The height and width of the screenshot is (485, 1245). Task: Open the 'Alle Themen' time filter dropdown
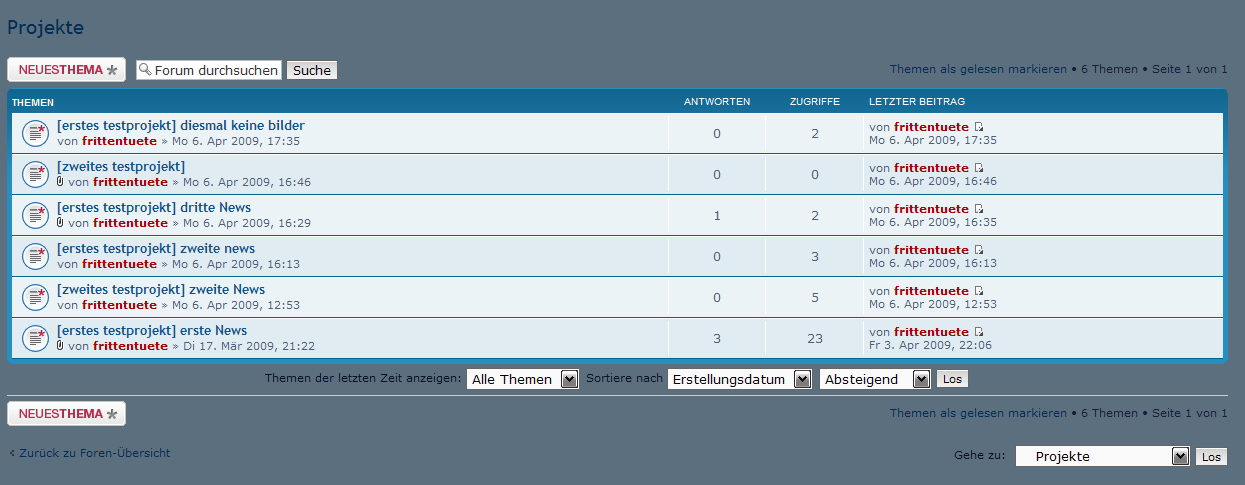click(x=522, y=379)
